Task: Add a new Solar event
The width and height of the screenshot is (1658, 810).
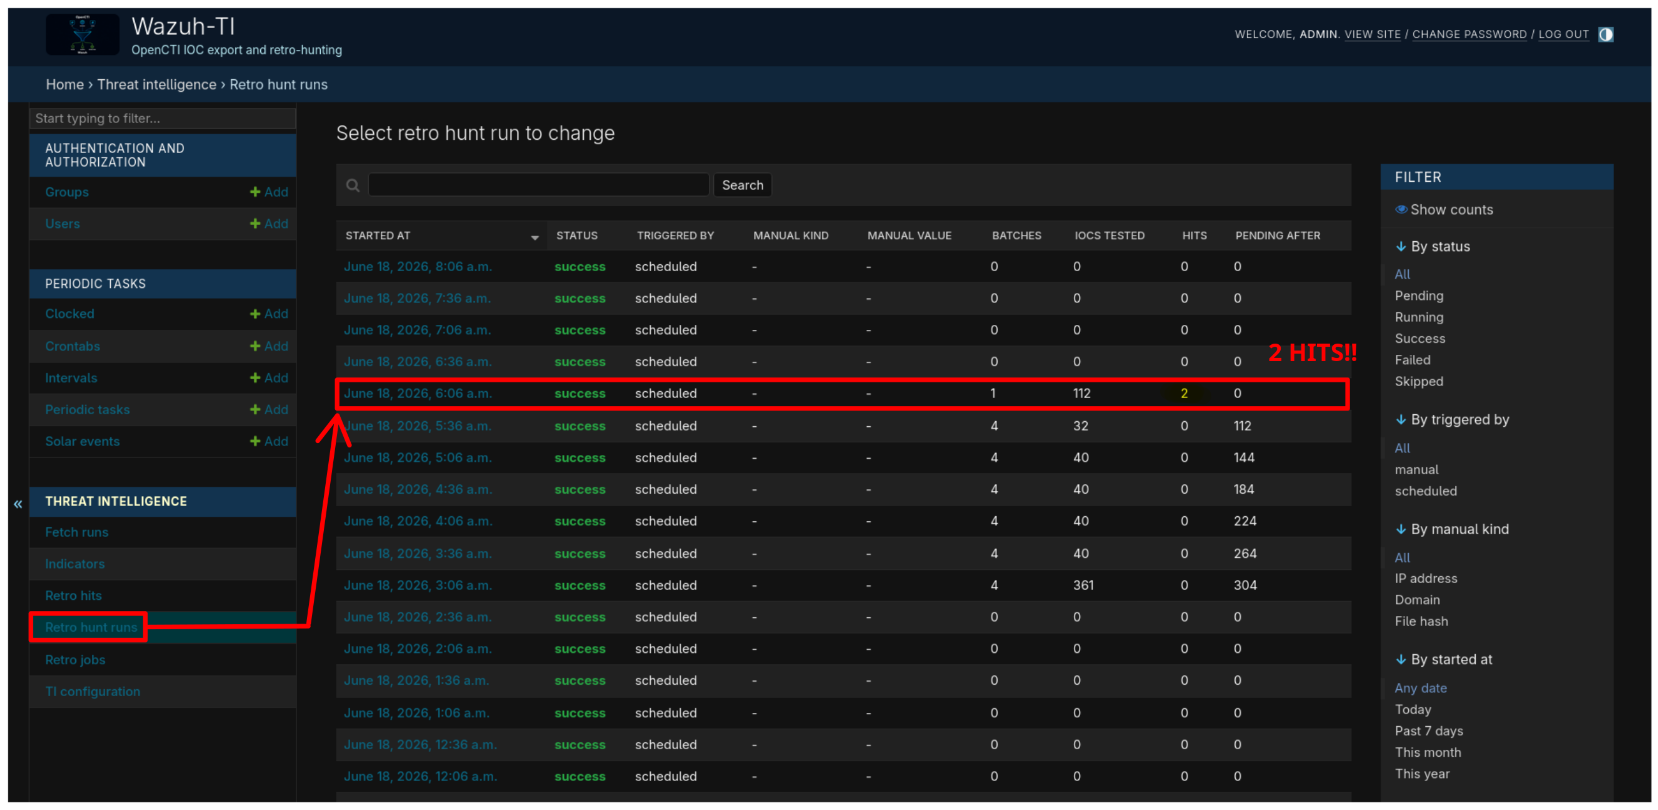Action: pyautogui.click(x=269, y=441)
